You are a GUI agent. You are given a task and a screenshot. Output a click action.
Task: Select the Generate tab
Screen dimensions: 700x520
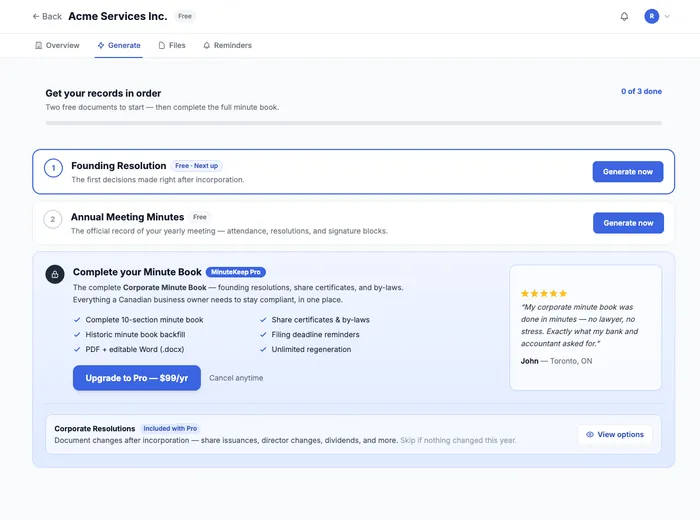tap(119, 46)
